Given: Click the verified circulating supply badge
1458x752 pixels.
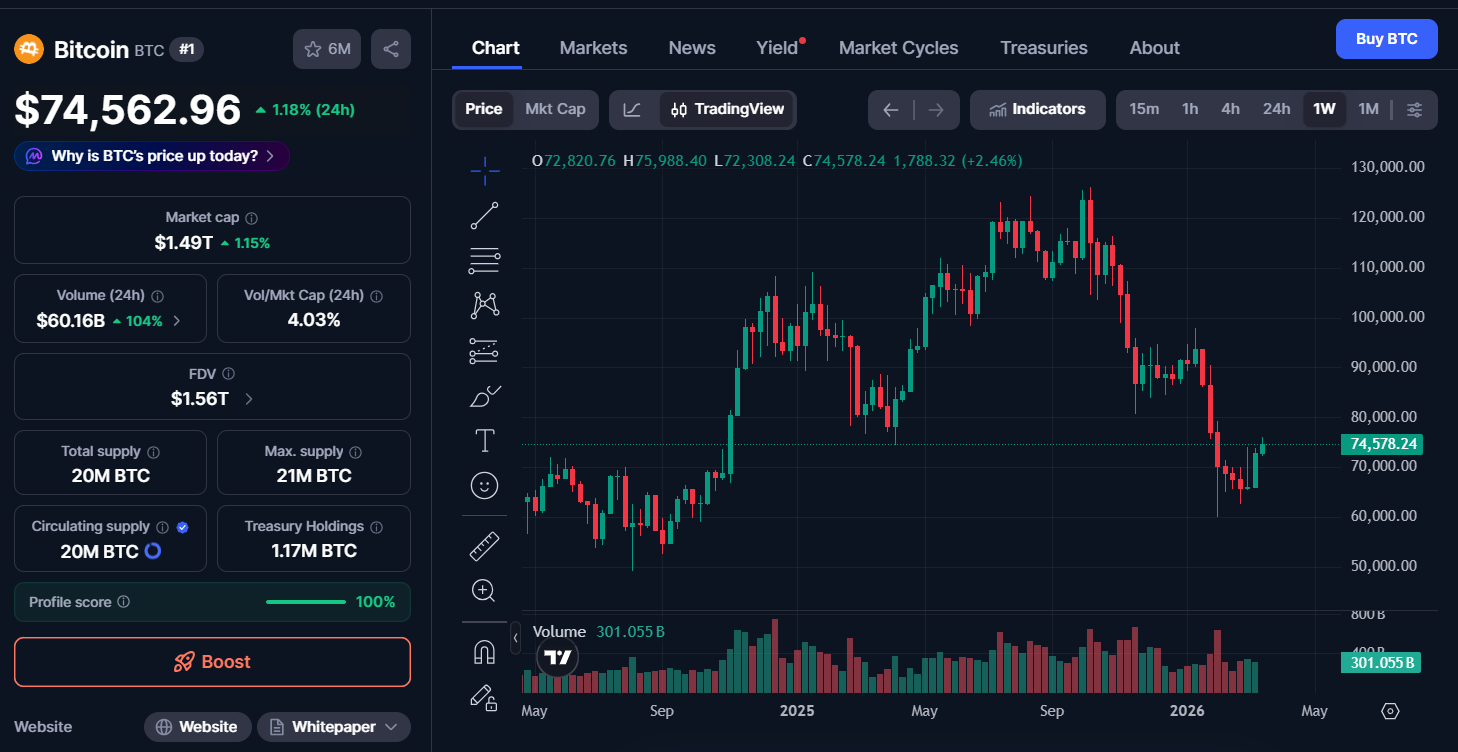Looking at the screenshot, I should [183, 527].
